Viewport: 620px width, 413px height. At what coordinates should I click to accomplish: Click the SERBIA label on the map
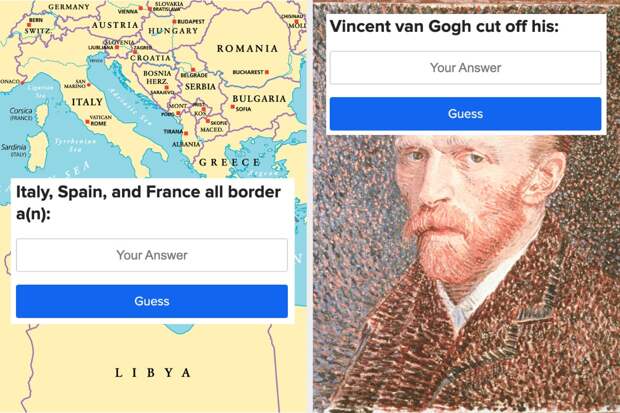pos(200,86)
